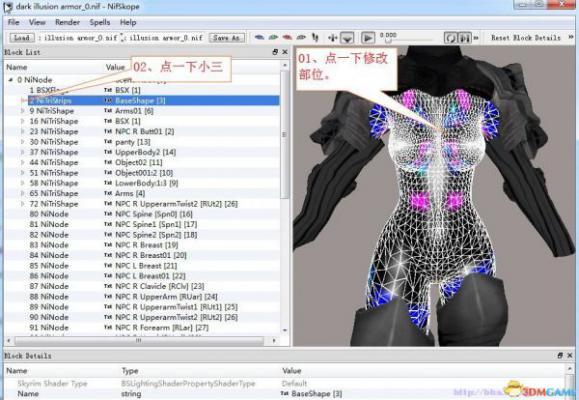Select the 80 NiNode row
Viewport: 579px width, 400px height.
[x=142, y=214]
